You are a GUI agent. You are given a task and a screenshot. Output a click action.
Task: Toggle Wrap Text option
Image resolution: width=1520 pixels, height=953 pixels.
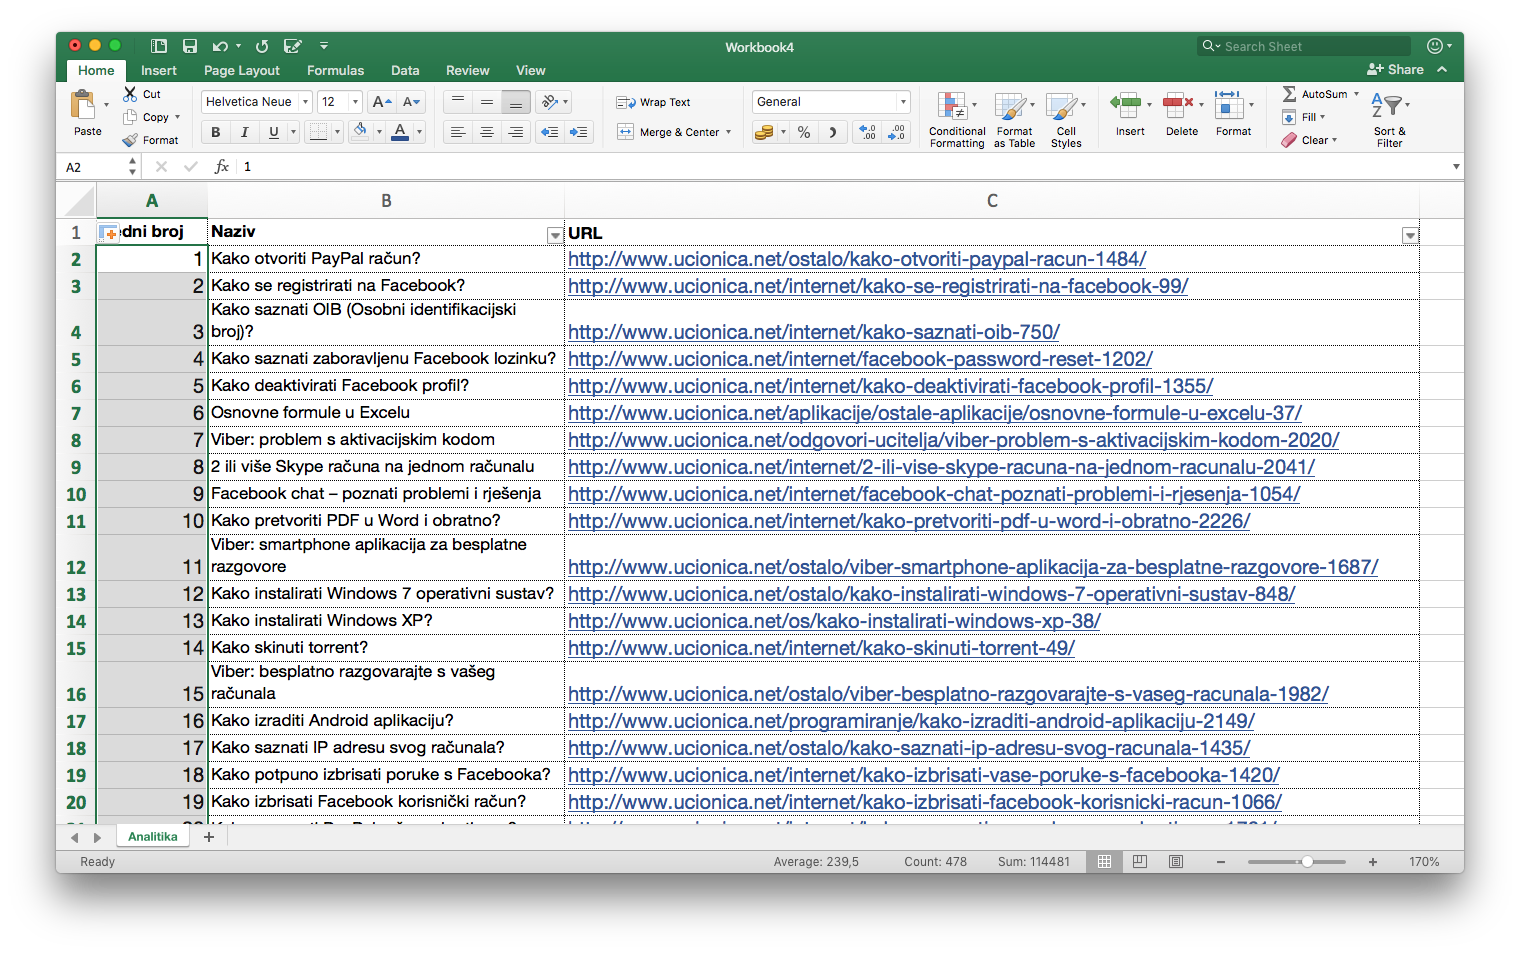point(654,102)
